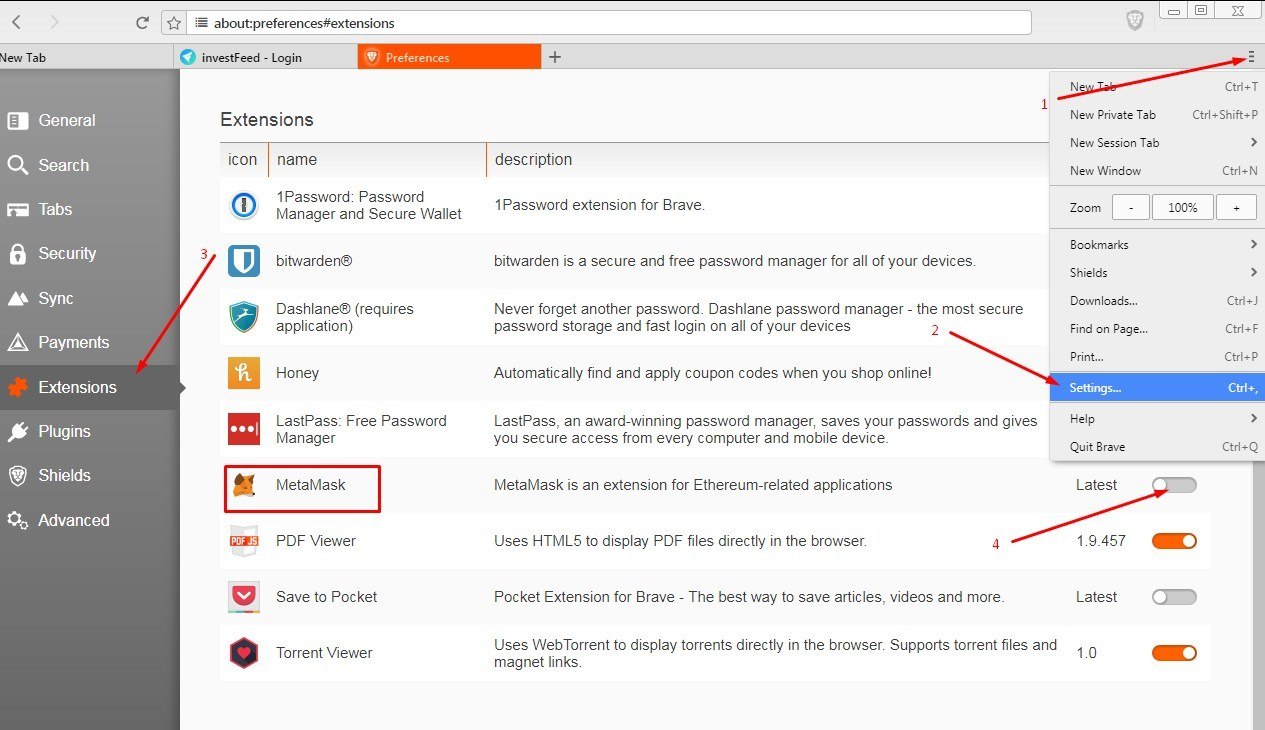The width and height of the screenshot is (1265, 730).
Task: Click the description column header
Action: click(x=534, y=159)
